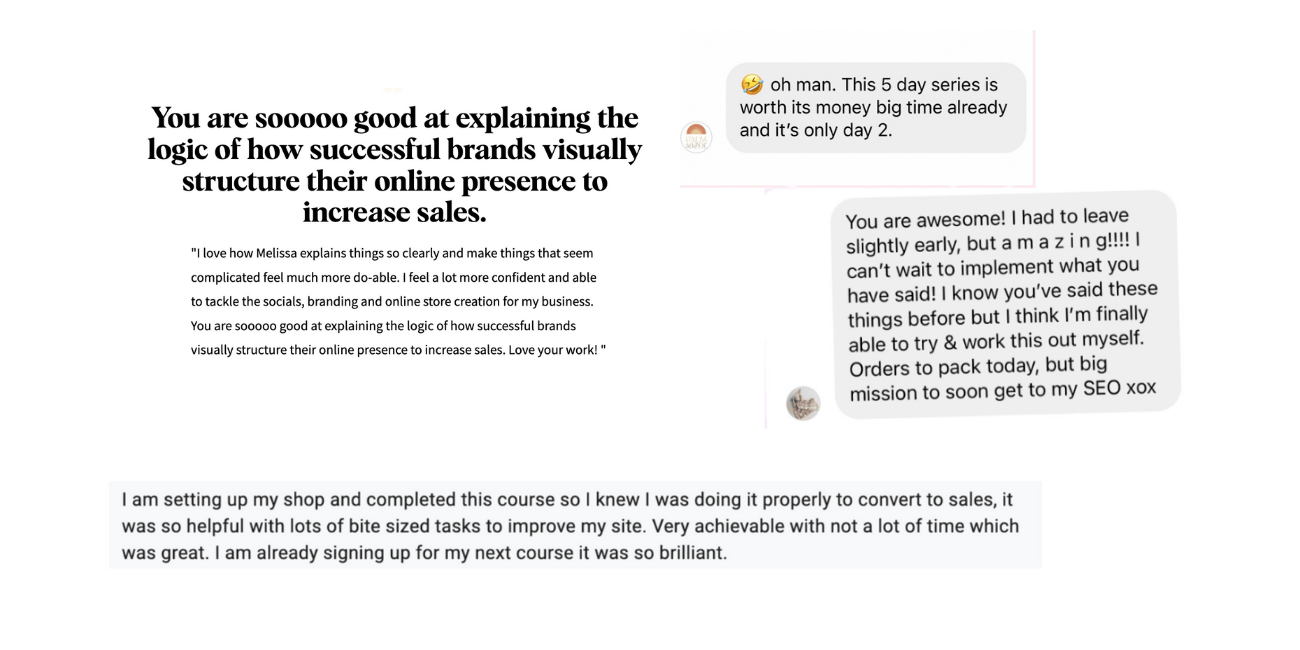
Task: Click the line "worth its money big time already"
Action: (873, 108)
